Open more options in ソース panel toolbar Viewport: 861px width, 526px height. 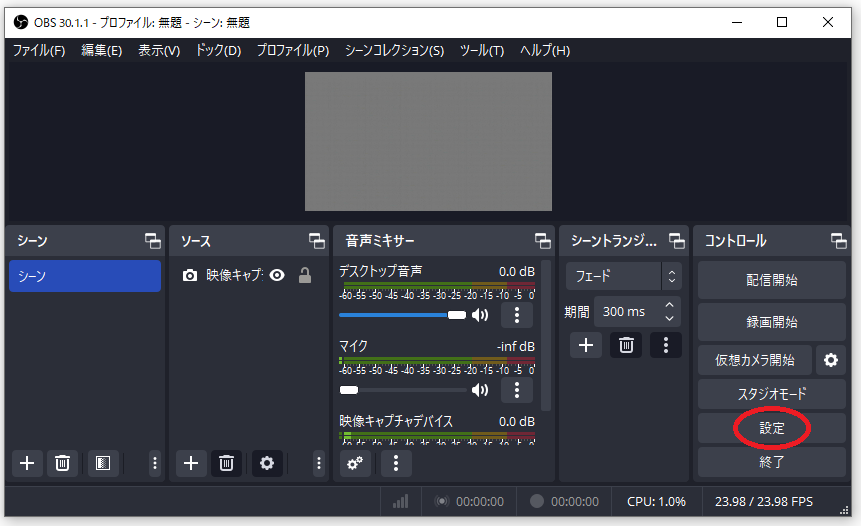(x=318, y=463)
